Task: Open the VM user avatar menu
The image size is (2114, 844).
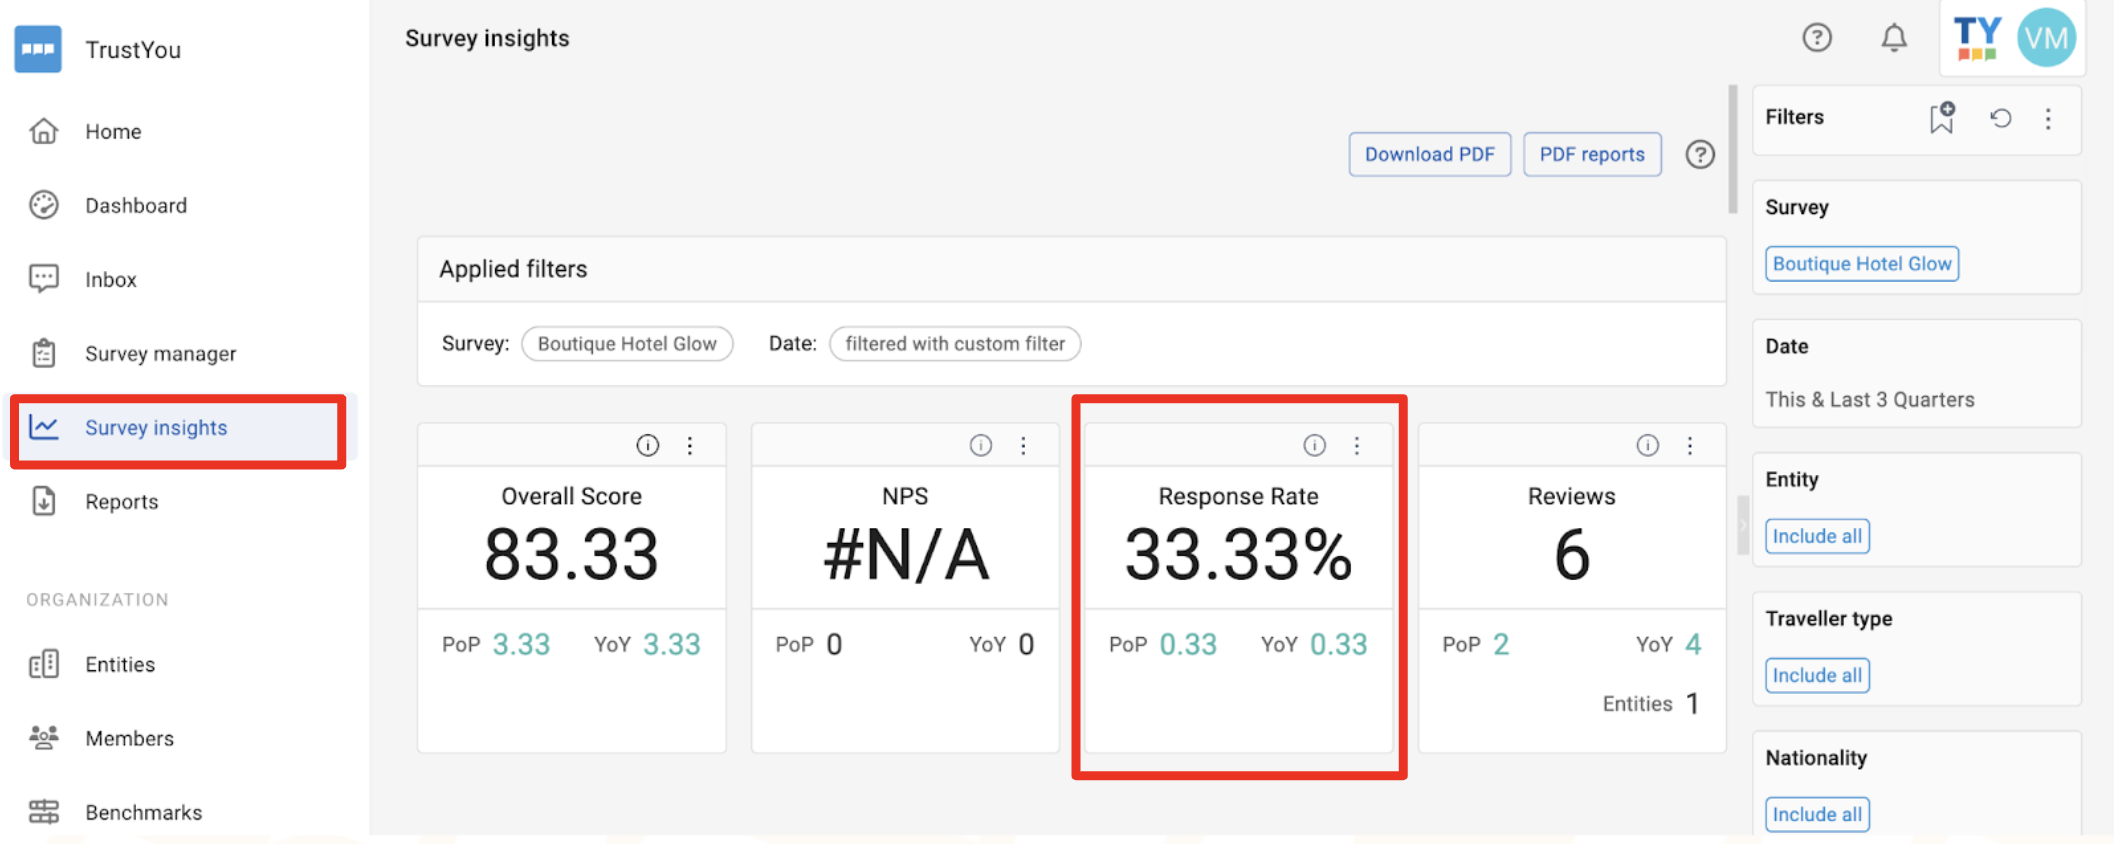Action: coord(2046,38)
